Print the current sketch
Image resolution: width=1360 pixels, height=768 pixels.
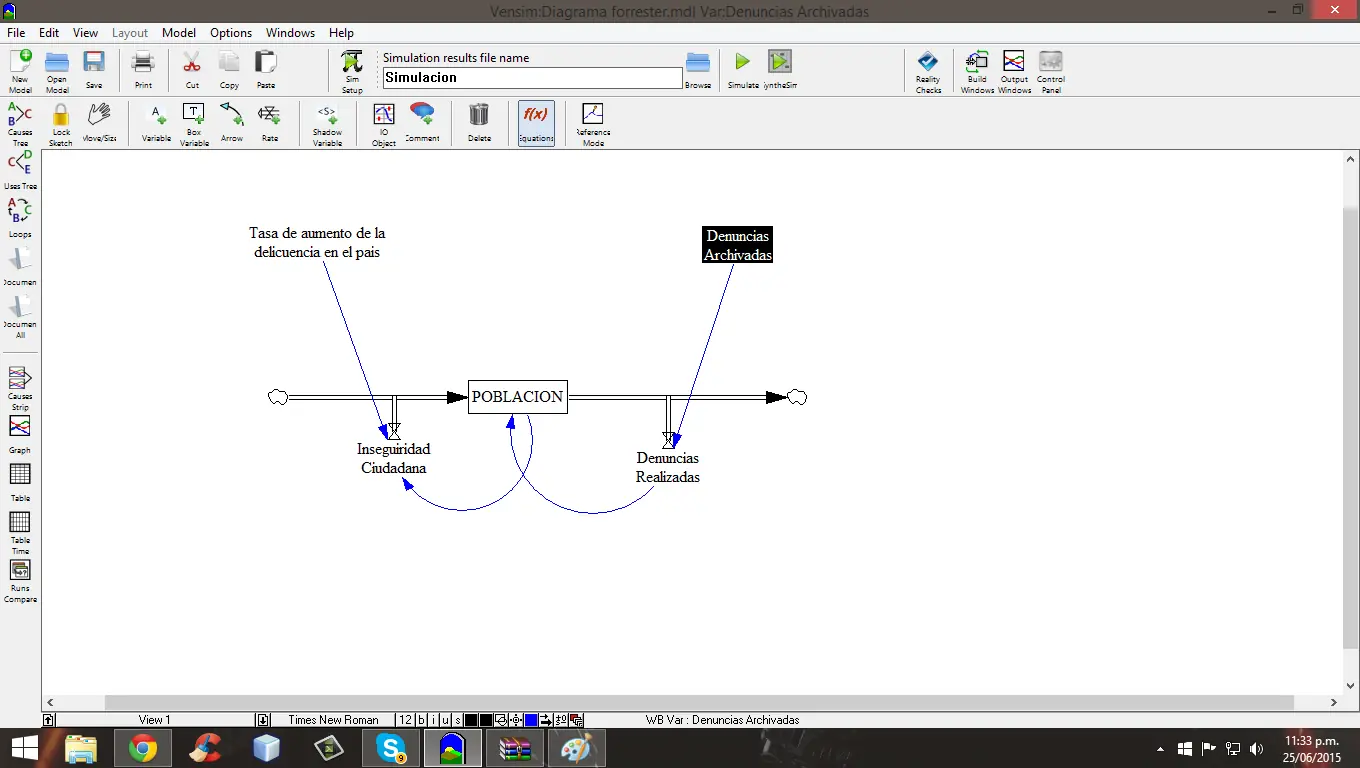pos(143,70)
